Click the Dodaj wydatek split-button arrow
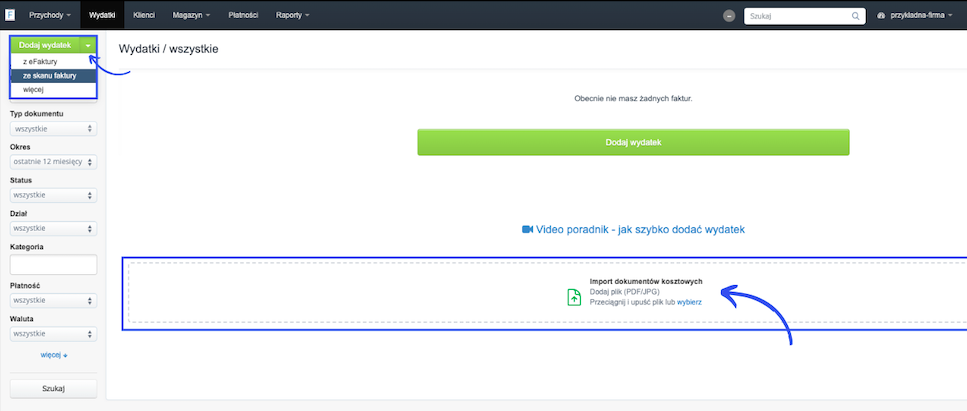 (x=88, y=46)
